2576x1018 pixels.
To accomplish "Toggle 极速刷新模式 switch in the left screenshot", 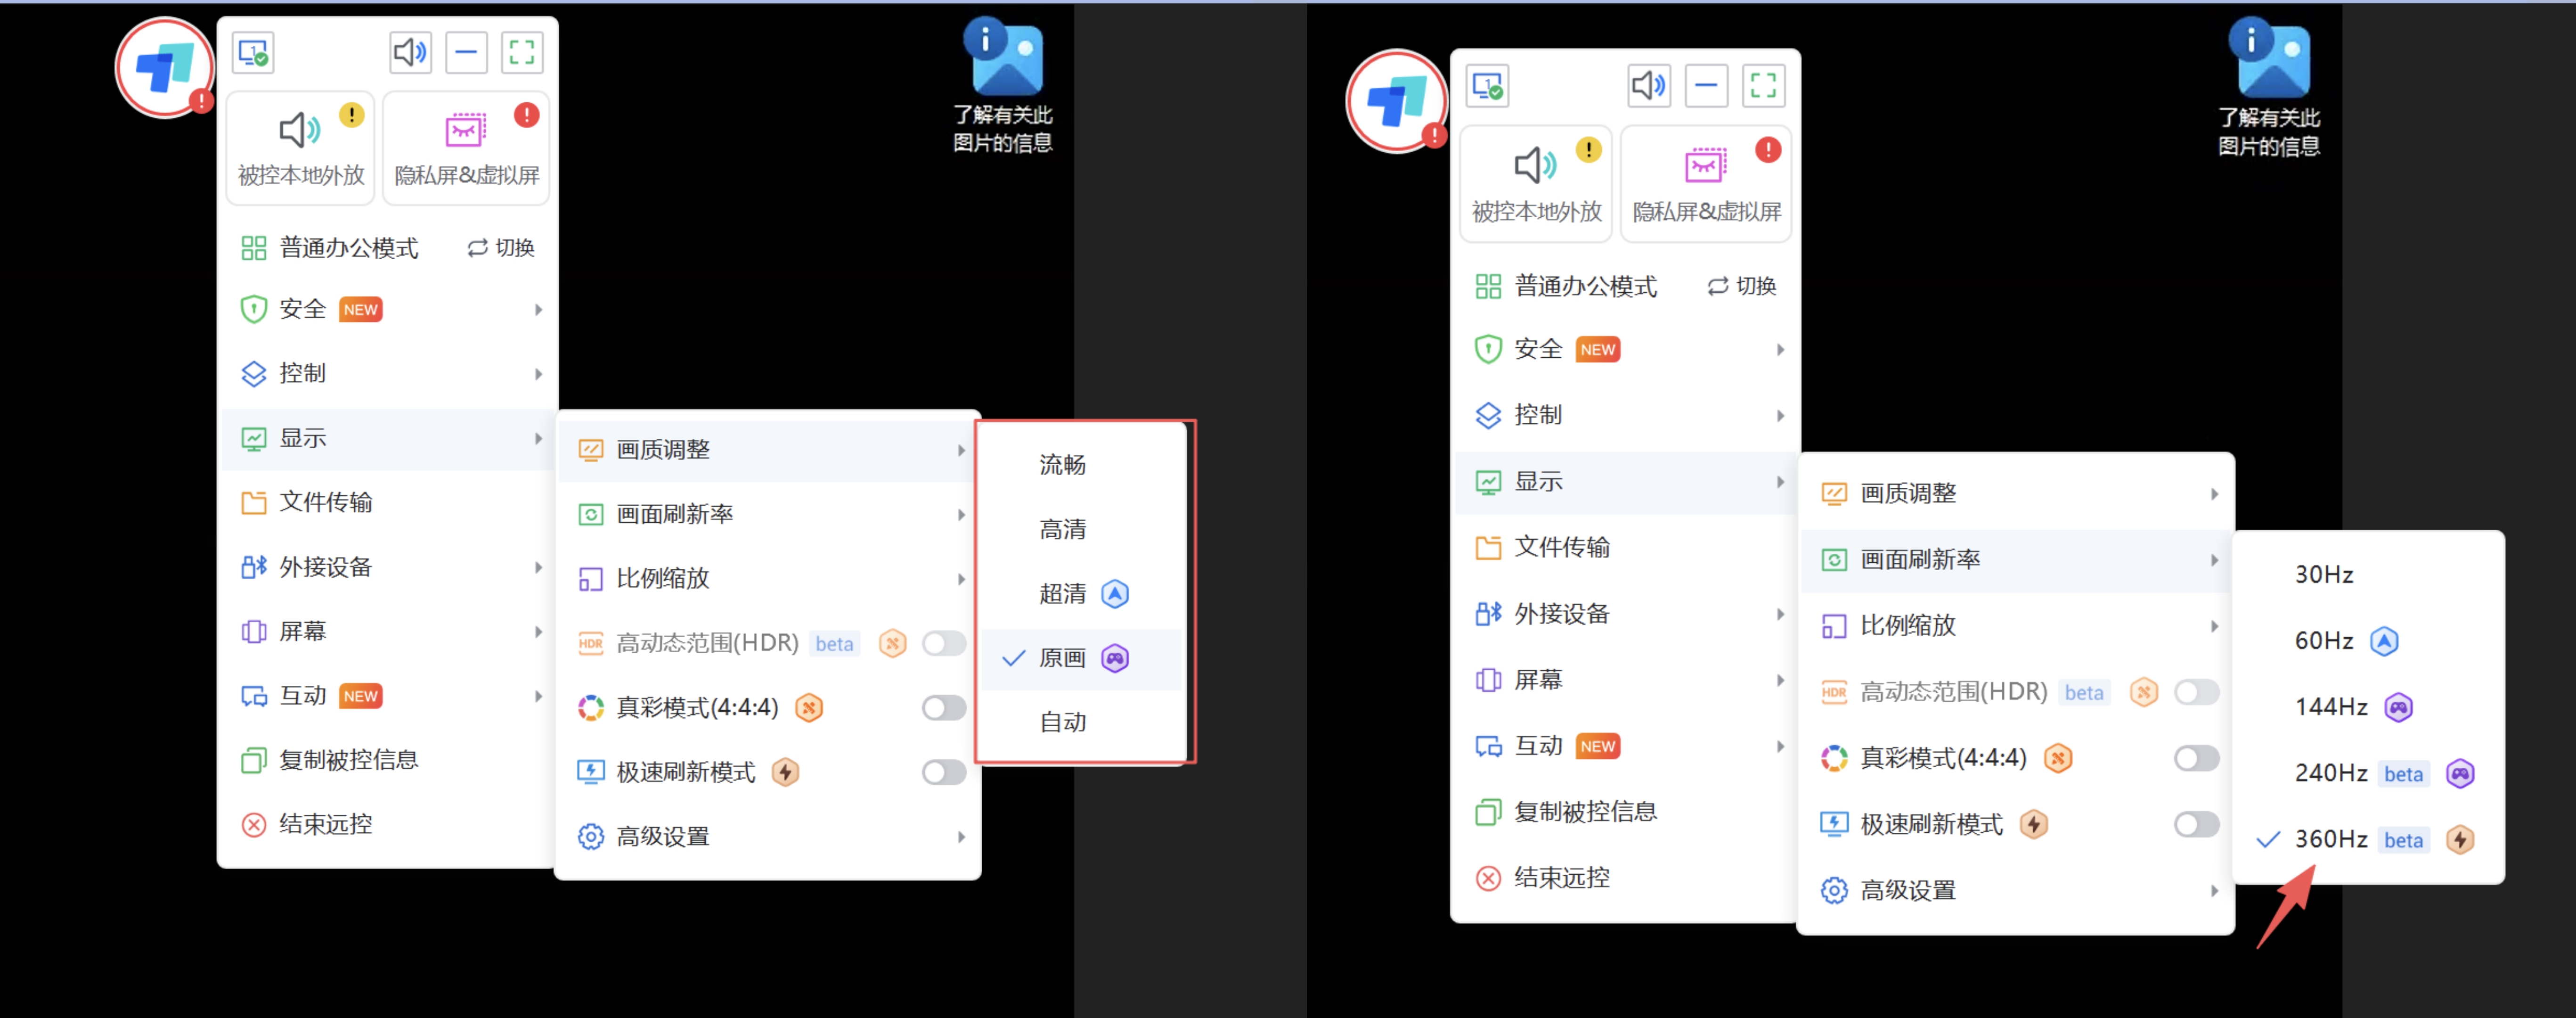I will [943, 772].
